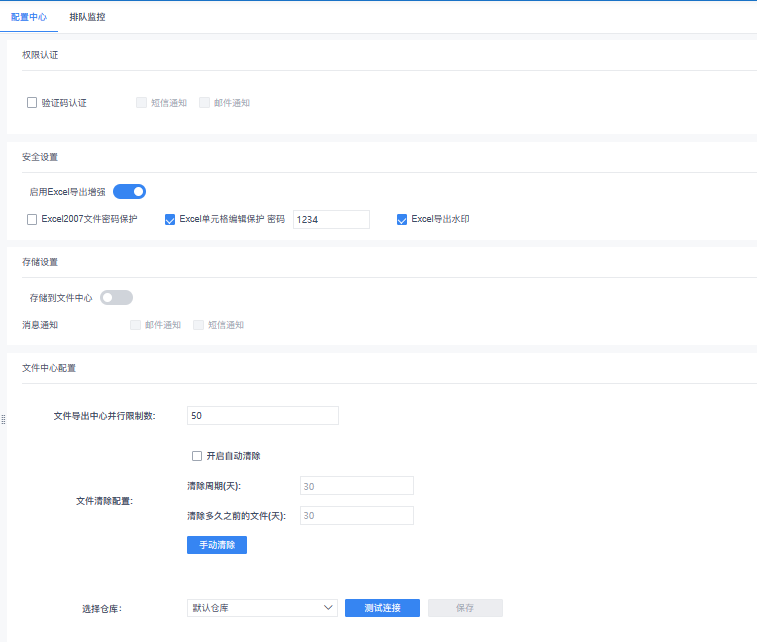Tick 邮件通知 in 消息通知 row

(135, 325)
